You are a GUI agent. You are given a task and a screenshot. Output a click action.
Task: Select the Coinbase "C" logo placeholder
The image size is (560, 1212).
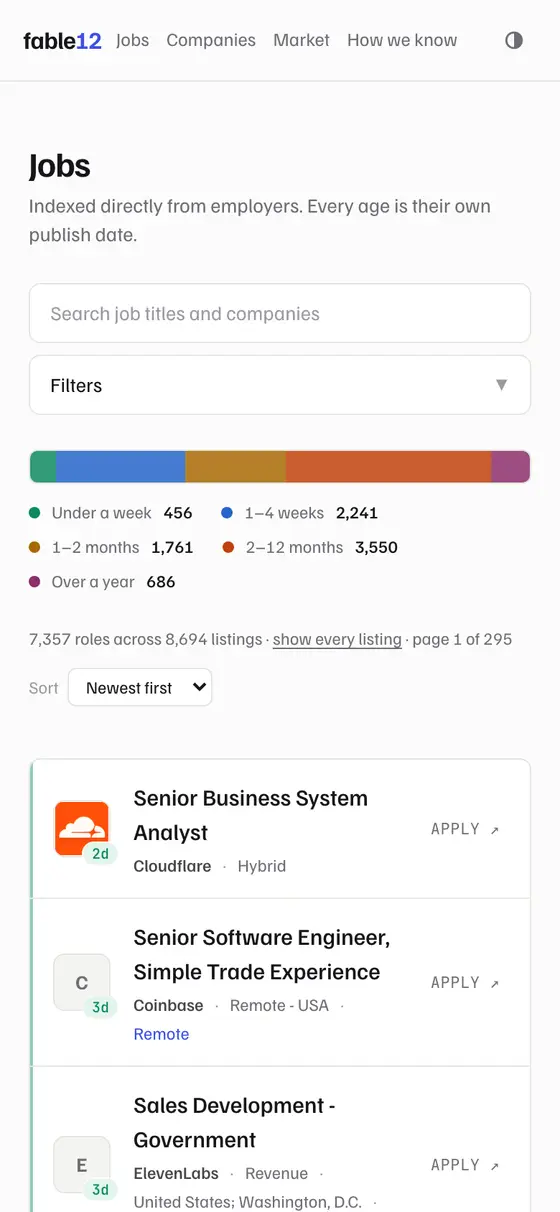coord(82,982)
